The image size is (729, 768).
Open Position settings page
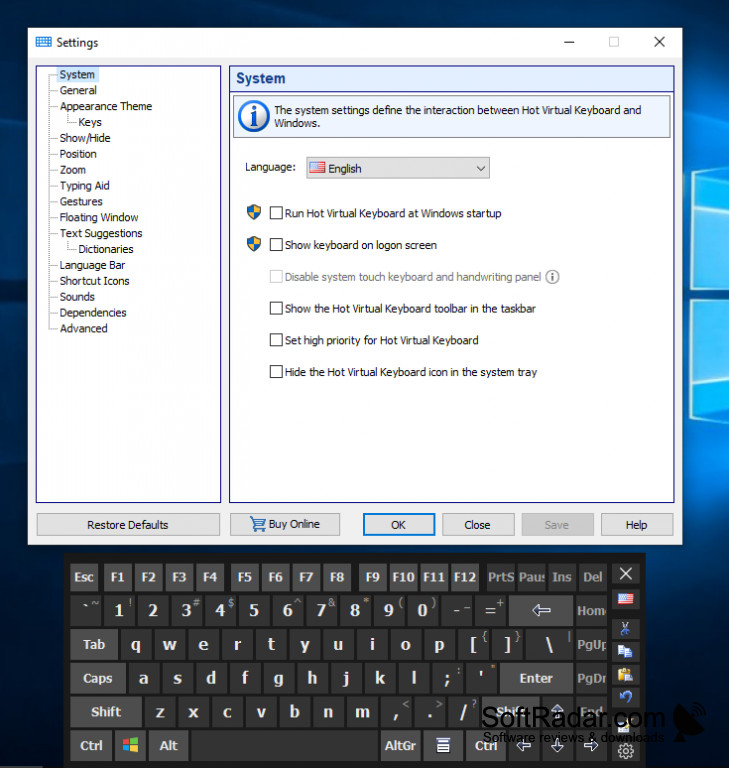click(78, 154)
